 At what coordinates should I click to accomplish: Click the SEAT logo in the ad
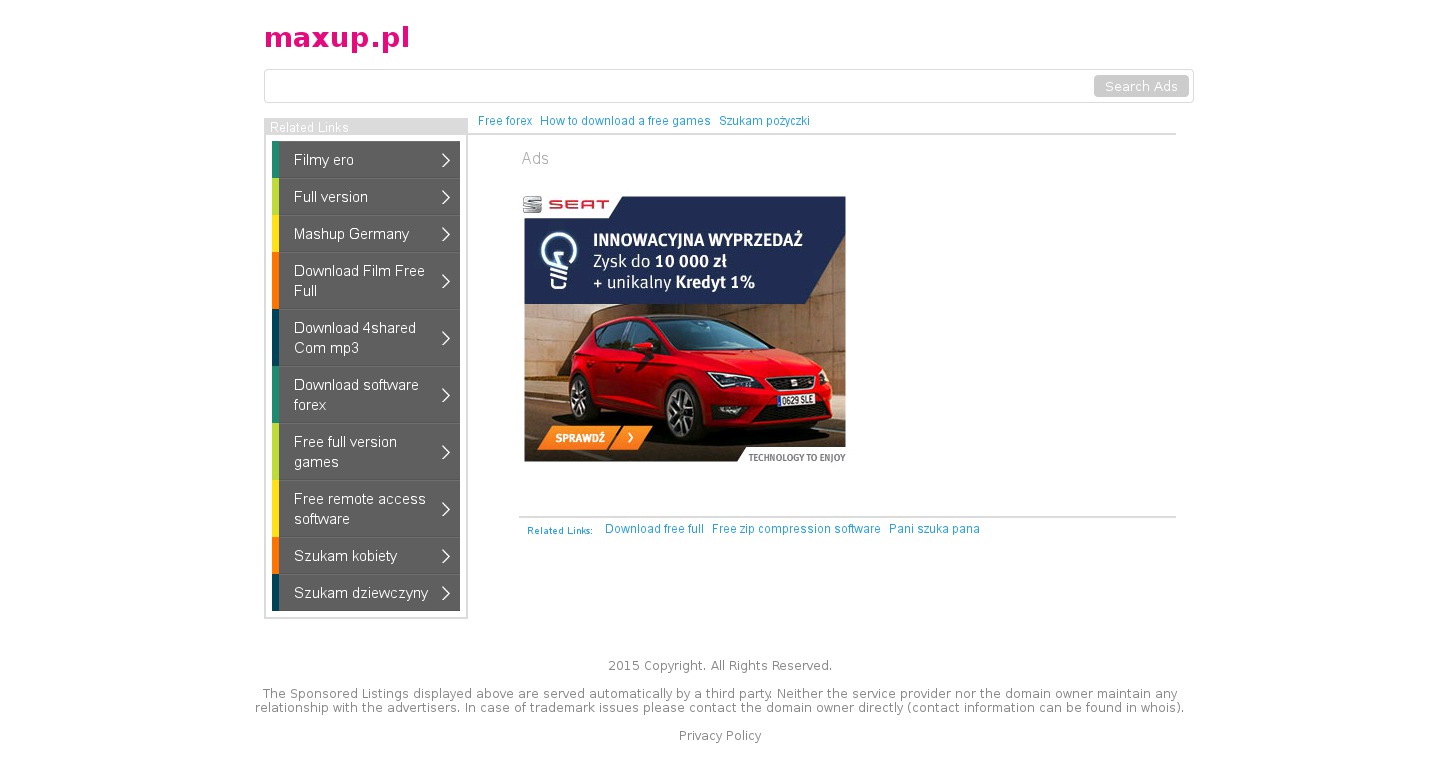(566, 205)
